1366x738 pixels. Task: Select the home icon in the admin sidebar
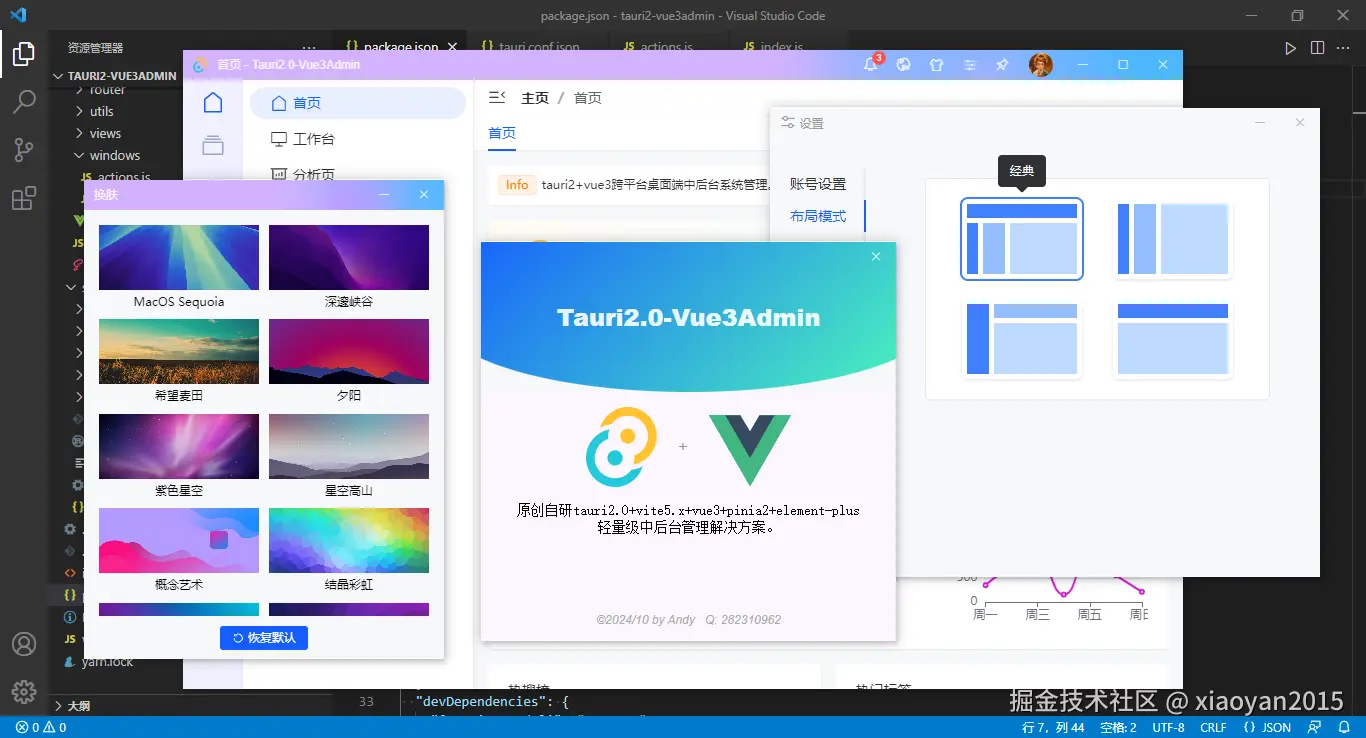pyautogui.click(x=213, y=101)
